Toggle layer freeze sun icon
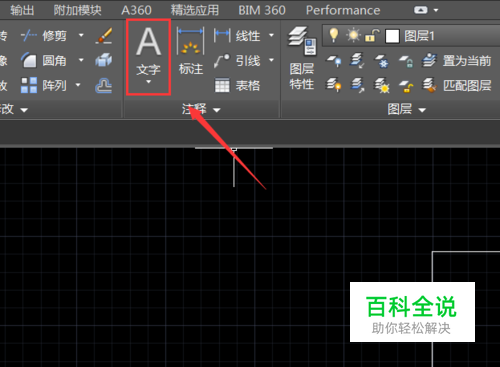Viewport: 500px width, 367px height. click(x=353, y=35)
